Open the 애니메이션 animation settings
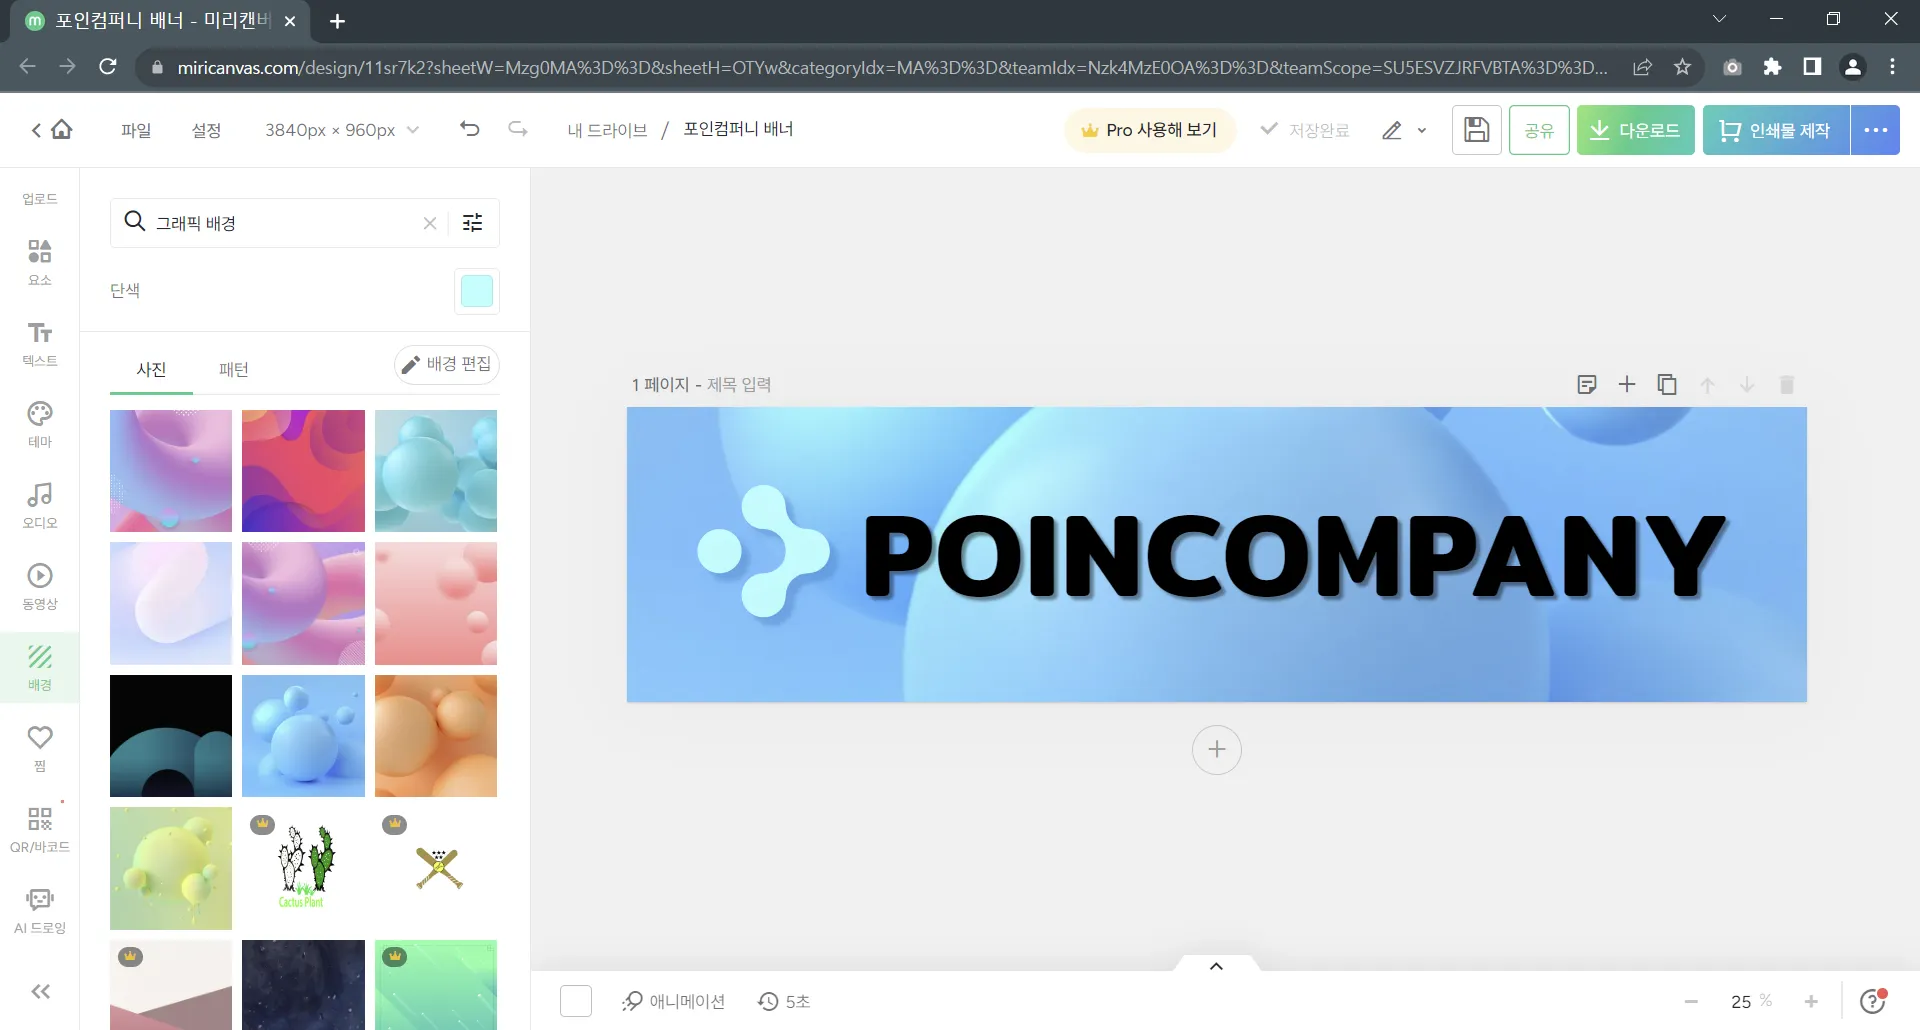The height and width of the screenshot is (1030, 1920). [x=673, y=1001]
